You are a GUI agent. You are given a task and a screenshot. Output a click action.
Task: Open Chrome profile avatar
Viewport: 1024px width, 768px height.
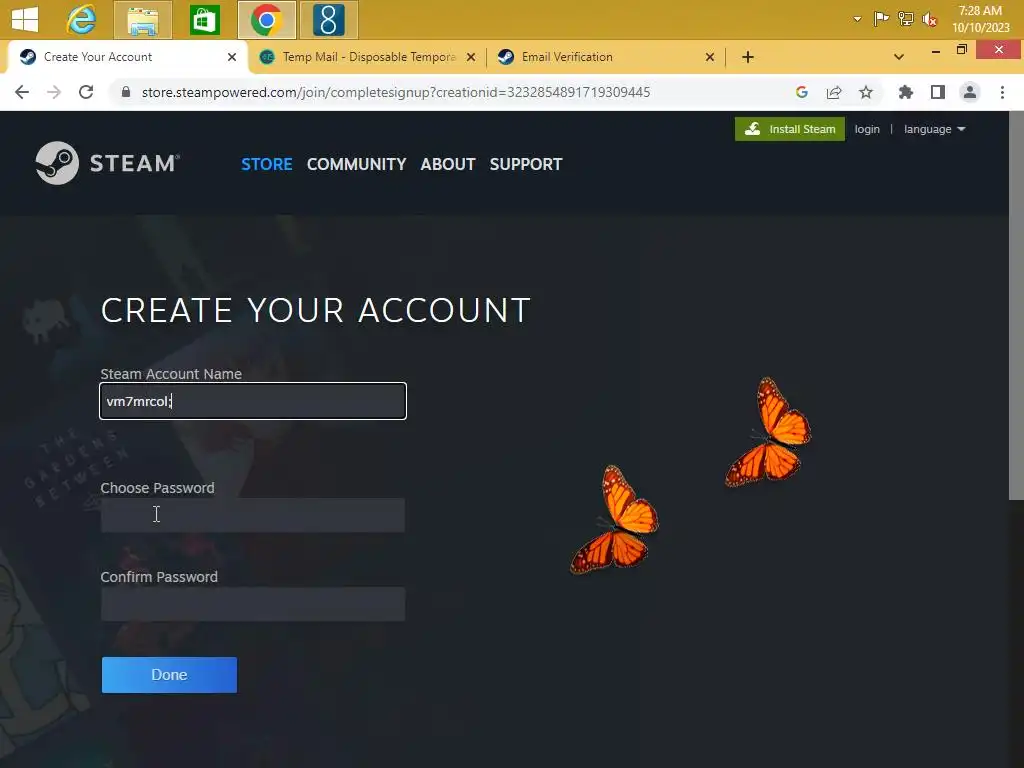point(970,92)
